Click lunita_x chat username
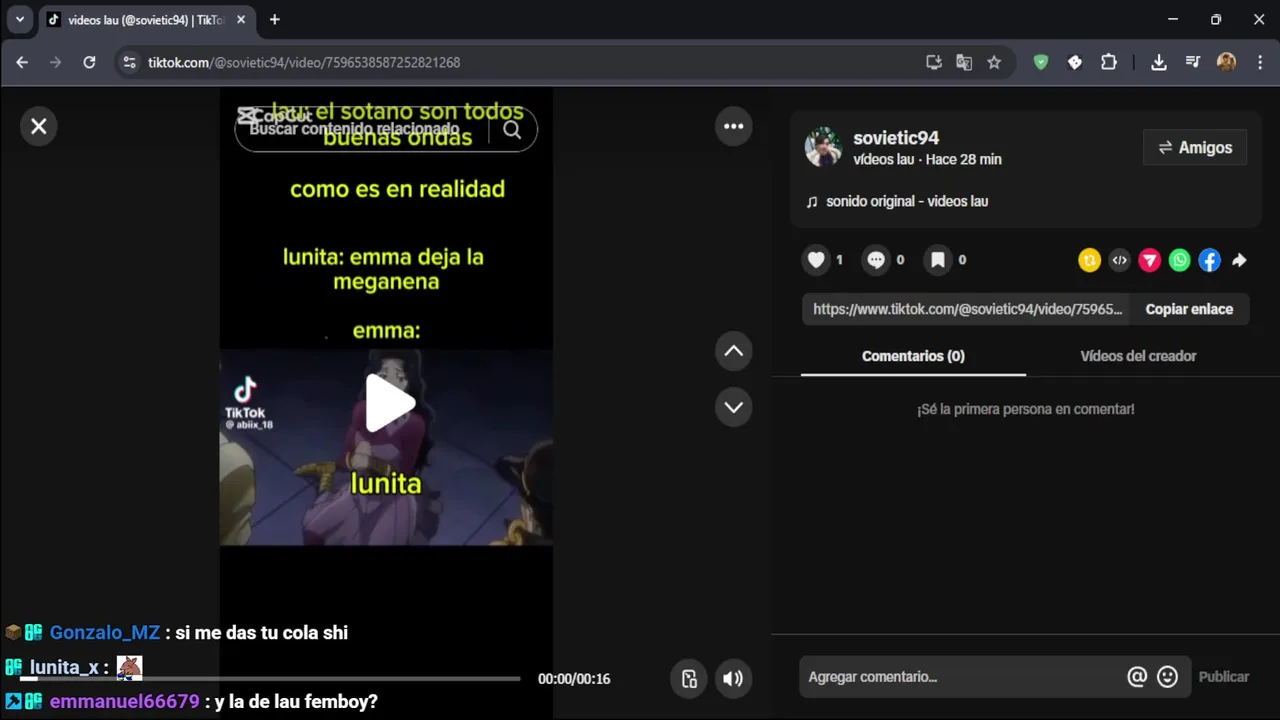This screenshot has height=720, width=1280. tap(64, 668)
